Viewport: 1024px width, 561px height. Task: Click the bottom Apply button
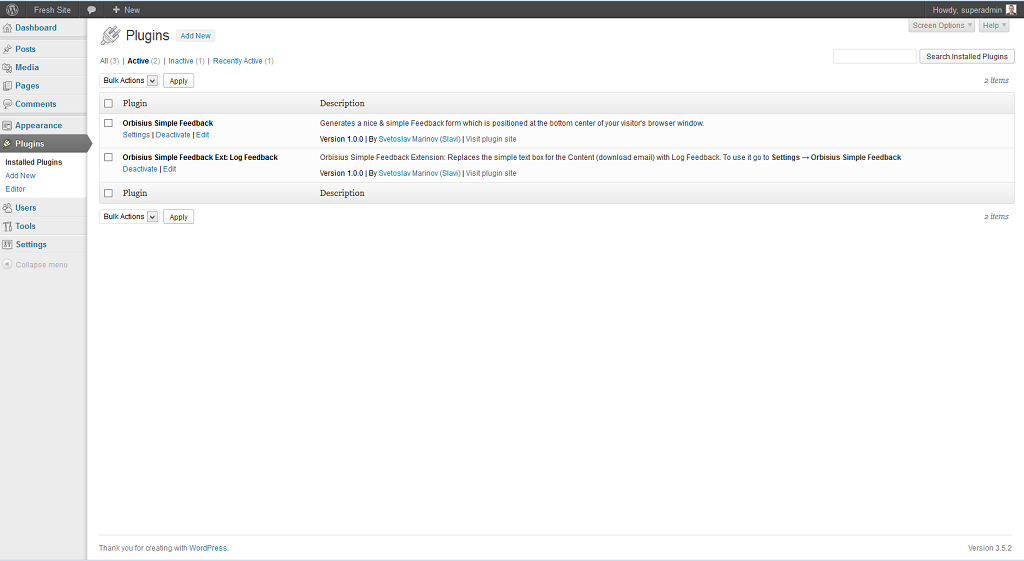click(178, 217)
